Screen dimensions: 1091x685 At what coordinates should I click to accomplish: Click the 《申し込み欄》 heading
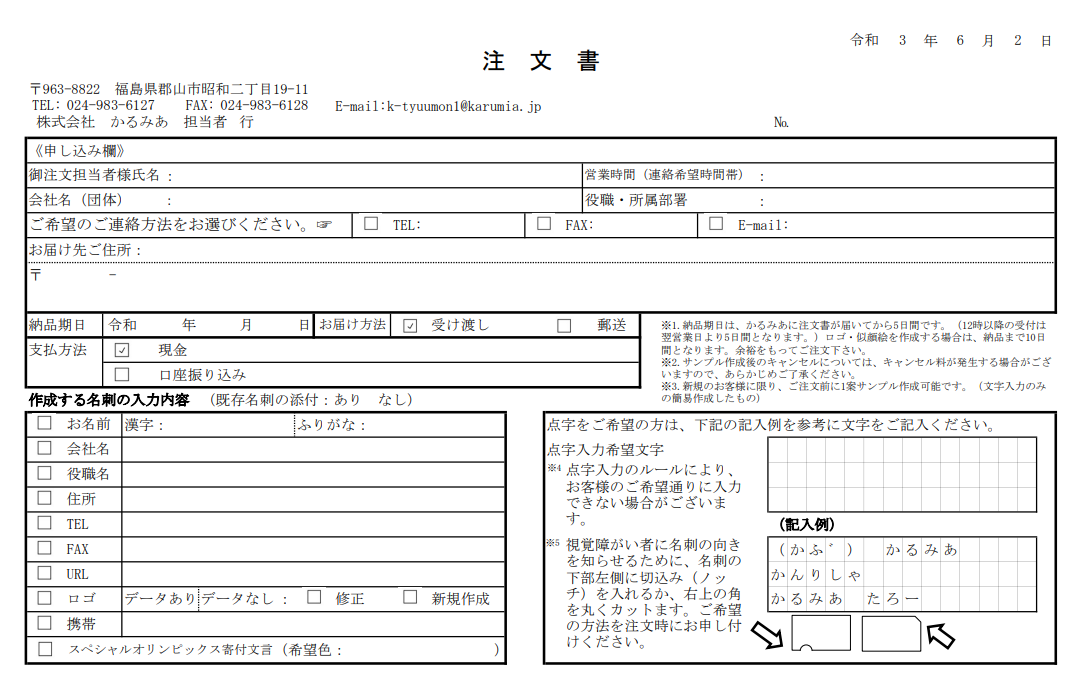(78, 151)
